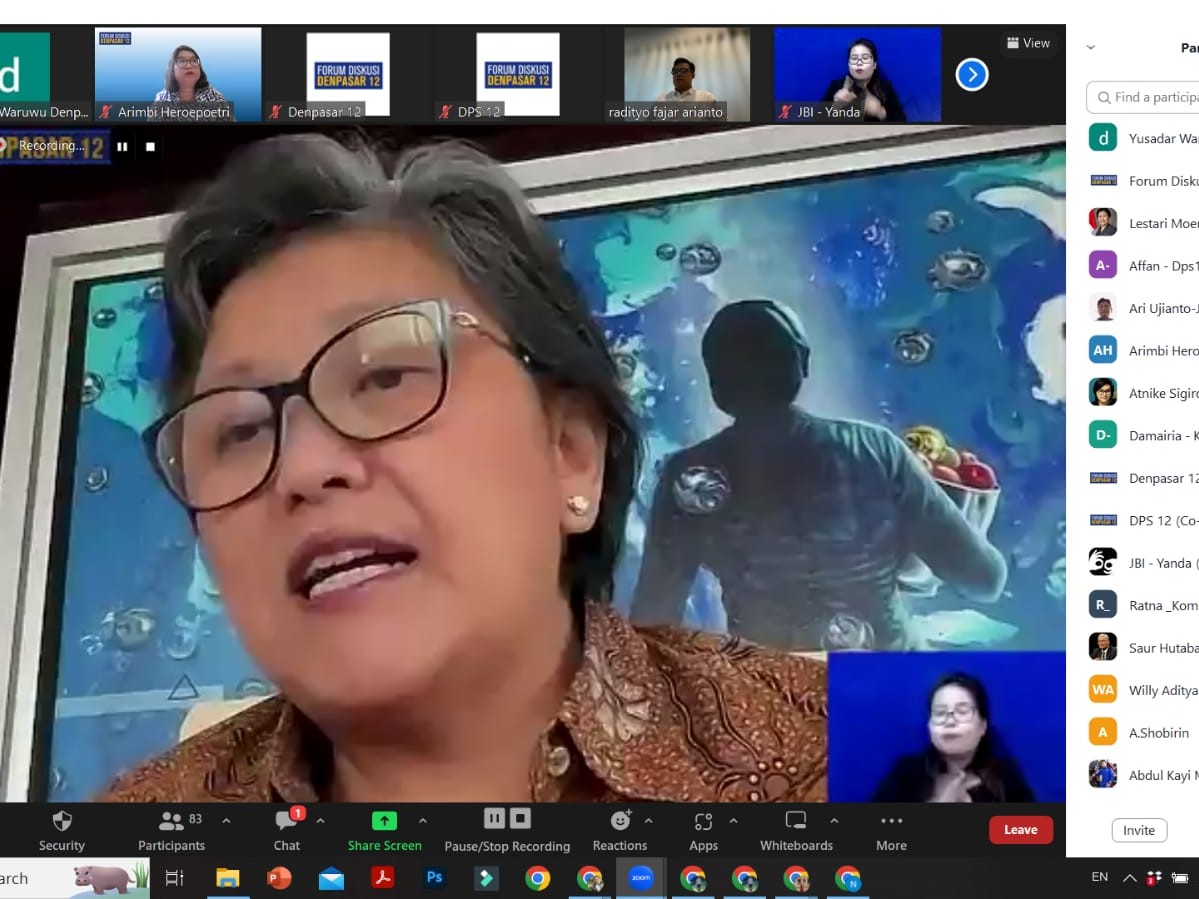Open the Whiteboards icon
The image size is (1199, 899).
tap(795, 820)
